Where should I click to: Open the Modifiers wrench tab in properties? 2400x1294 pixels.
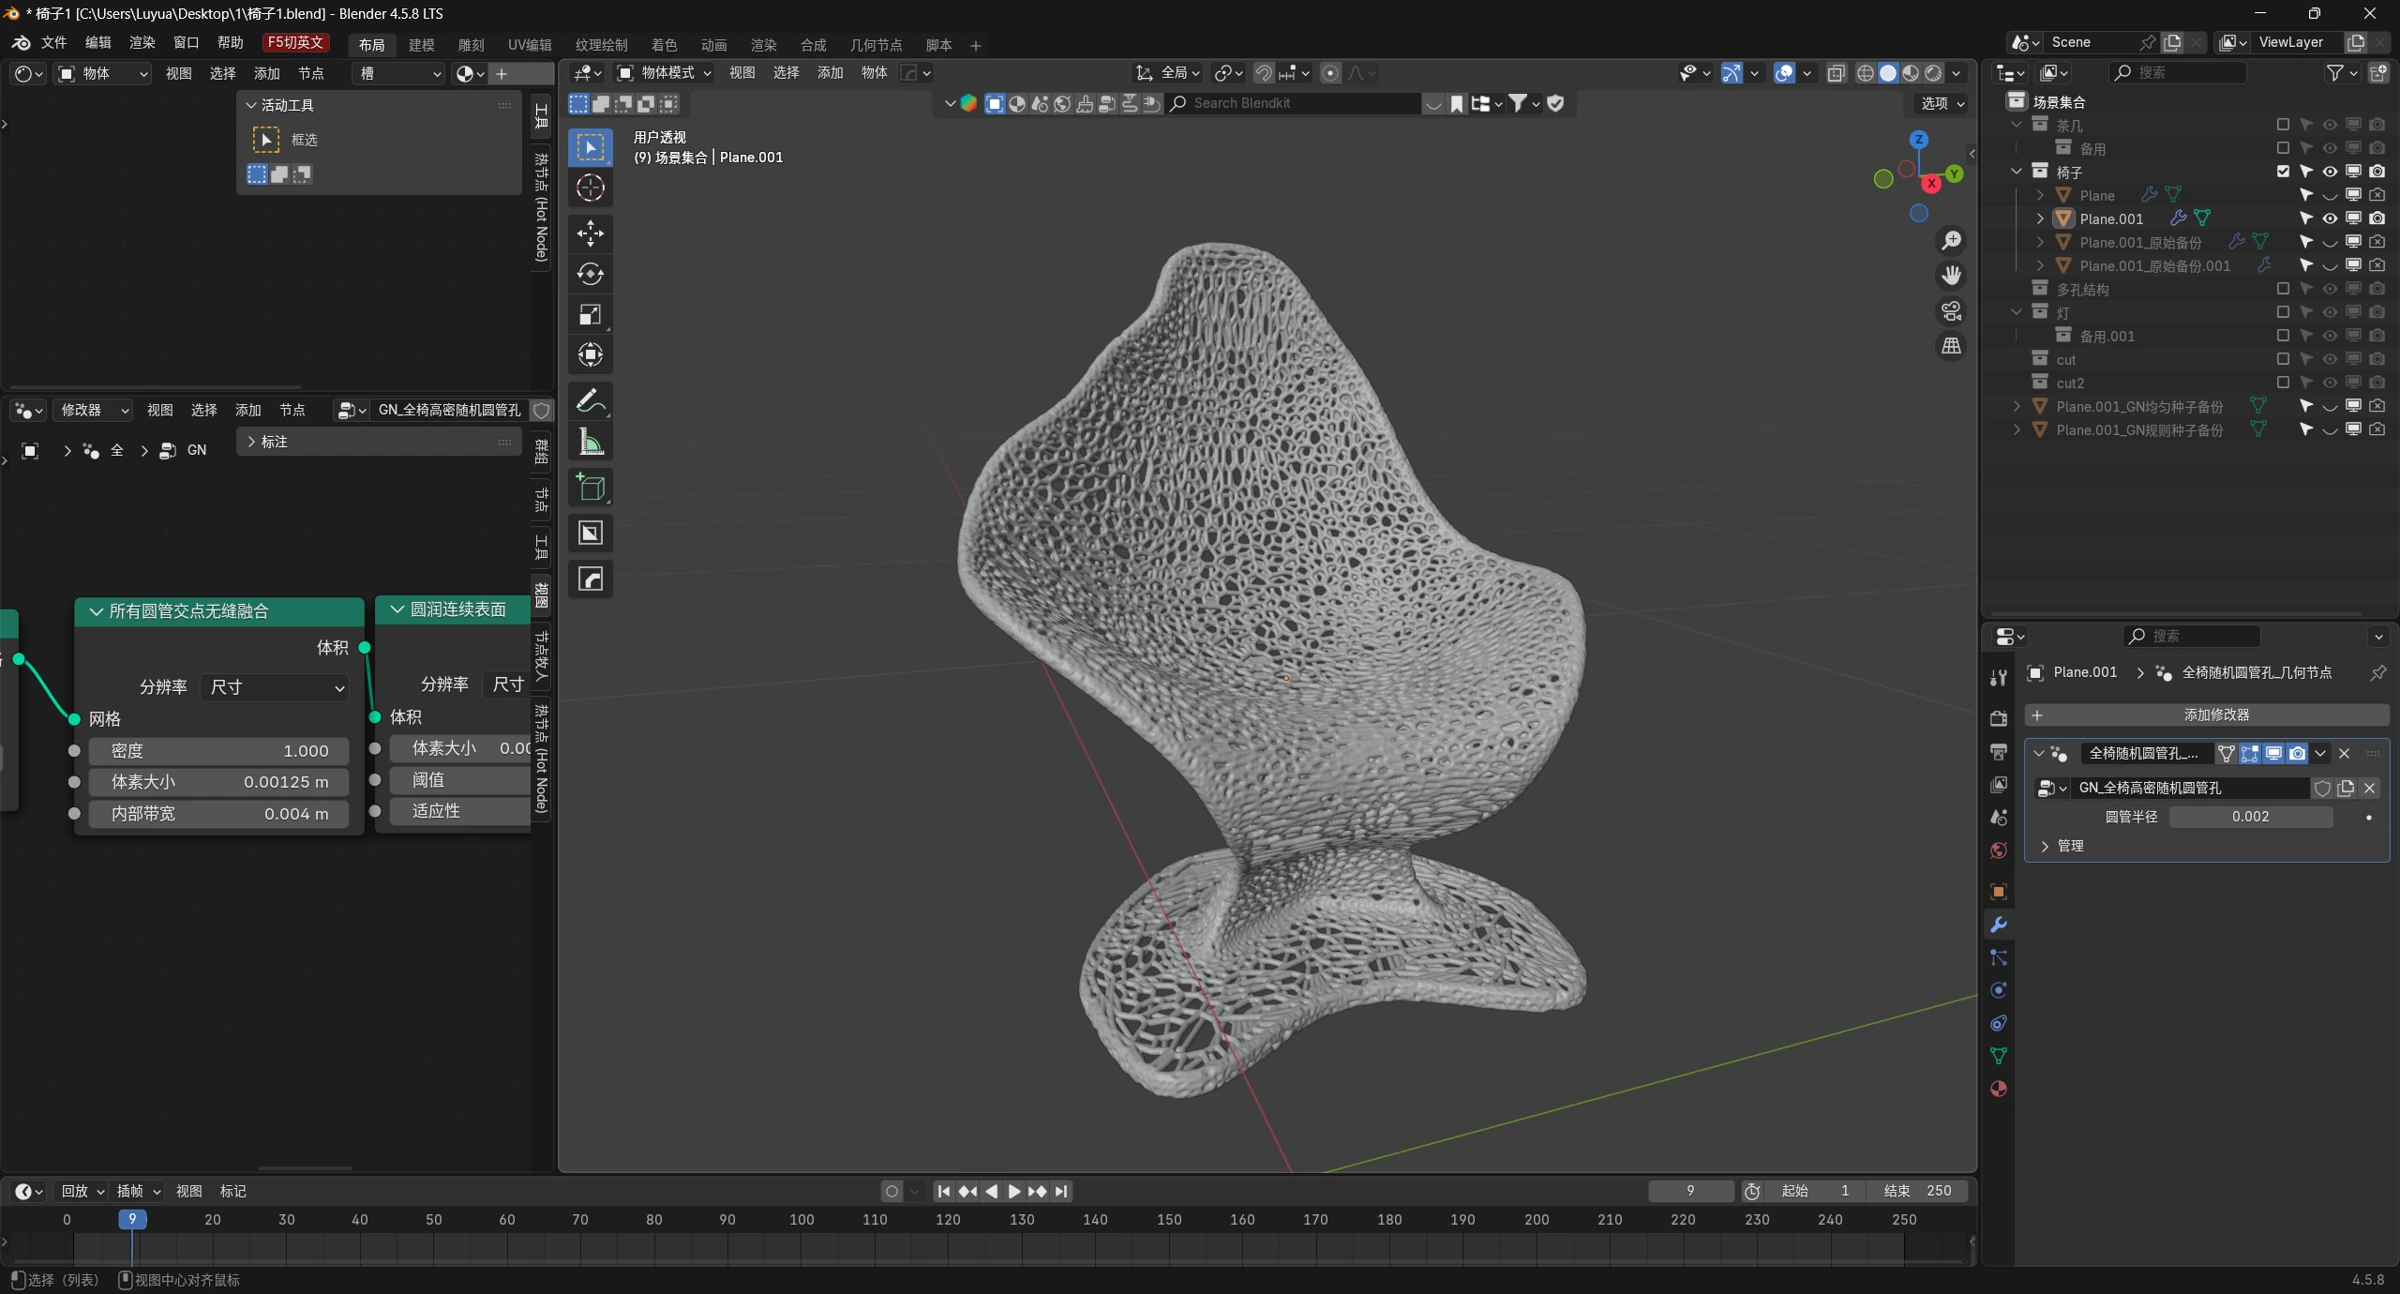pyautogui.click(x=1998, y=925)
